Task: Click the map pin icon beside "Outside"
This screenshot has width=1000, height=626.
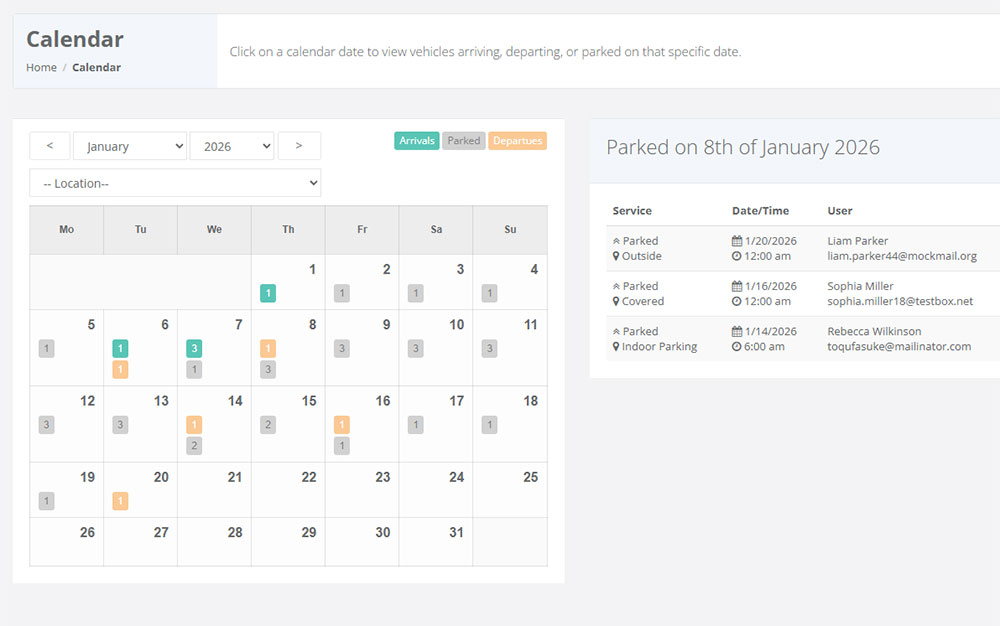Action: pos(614,256)
